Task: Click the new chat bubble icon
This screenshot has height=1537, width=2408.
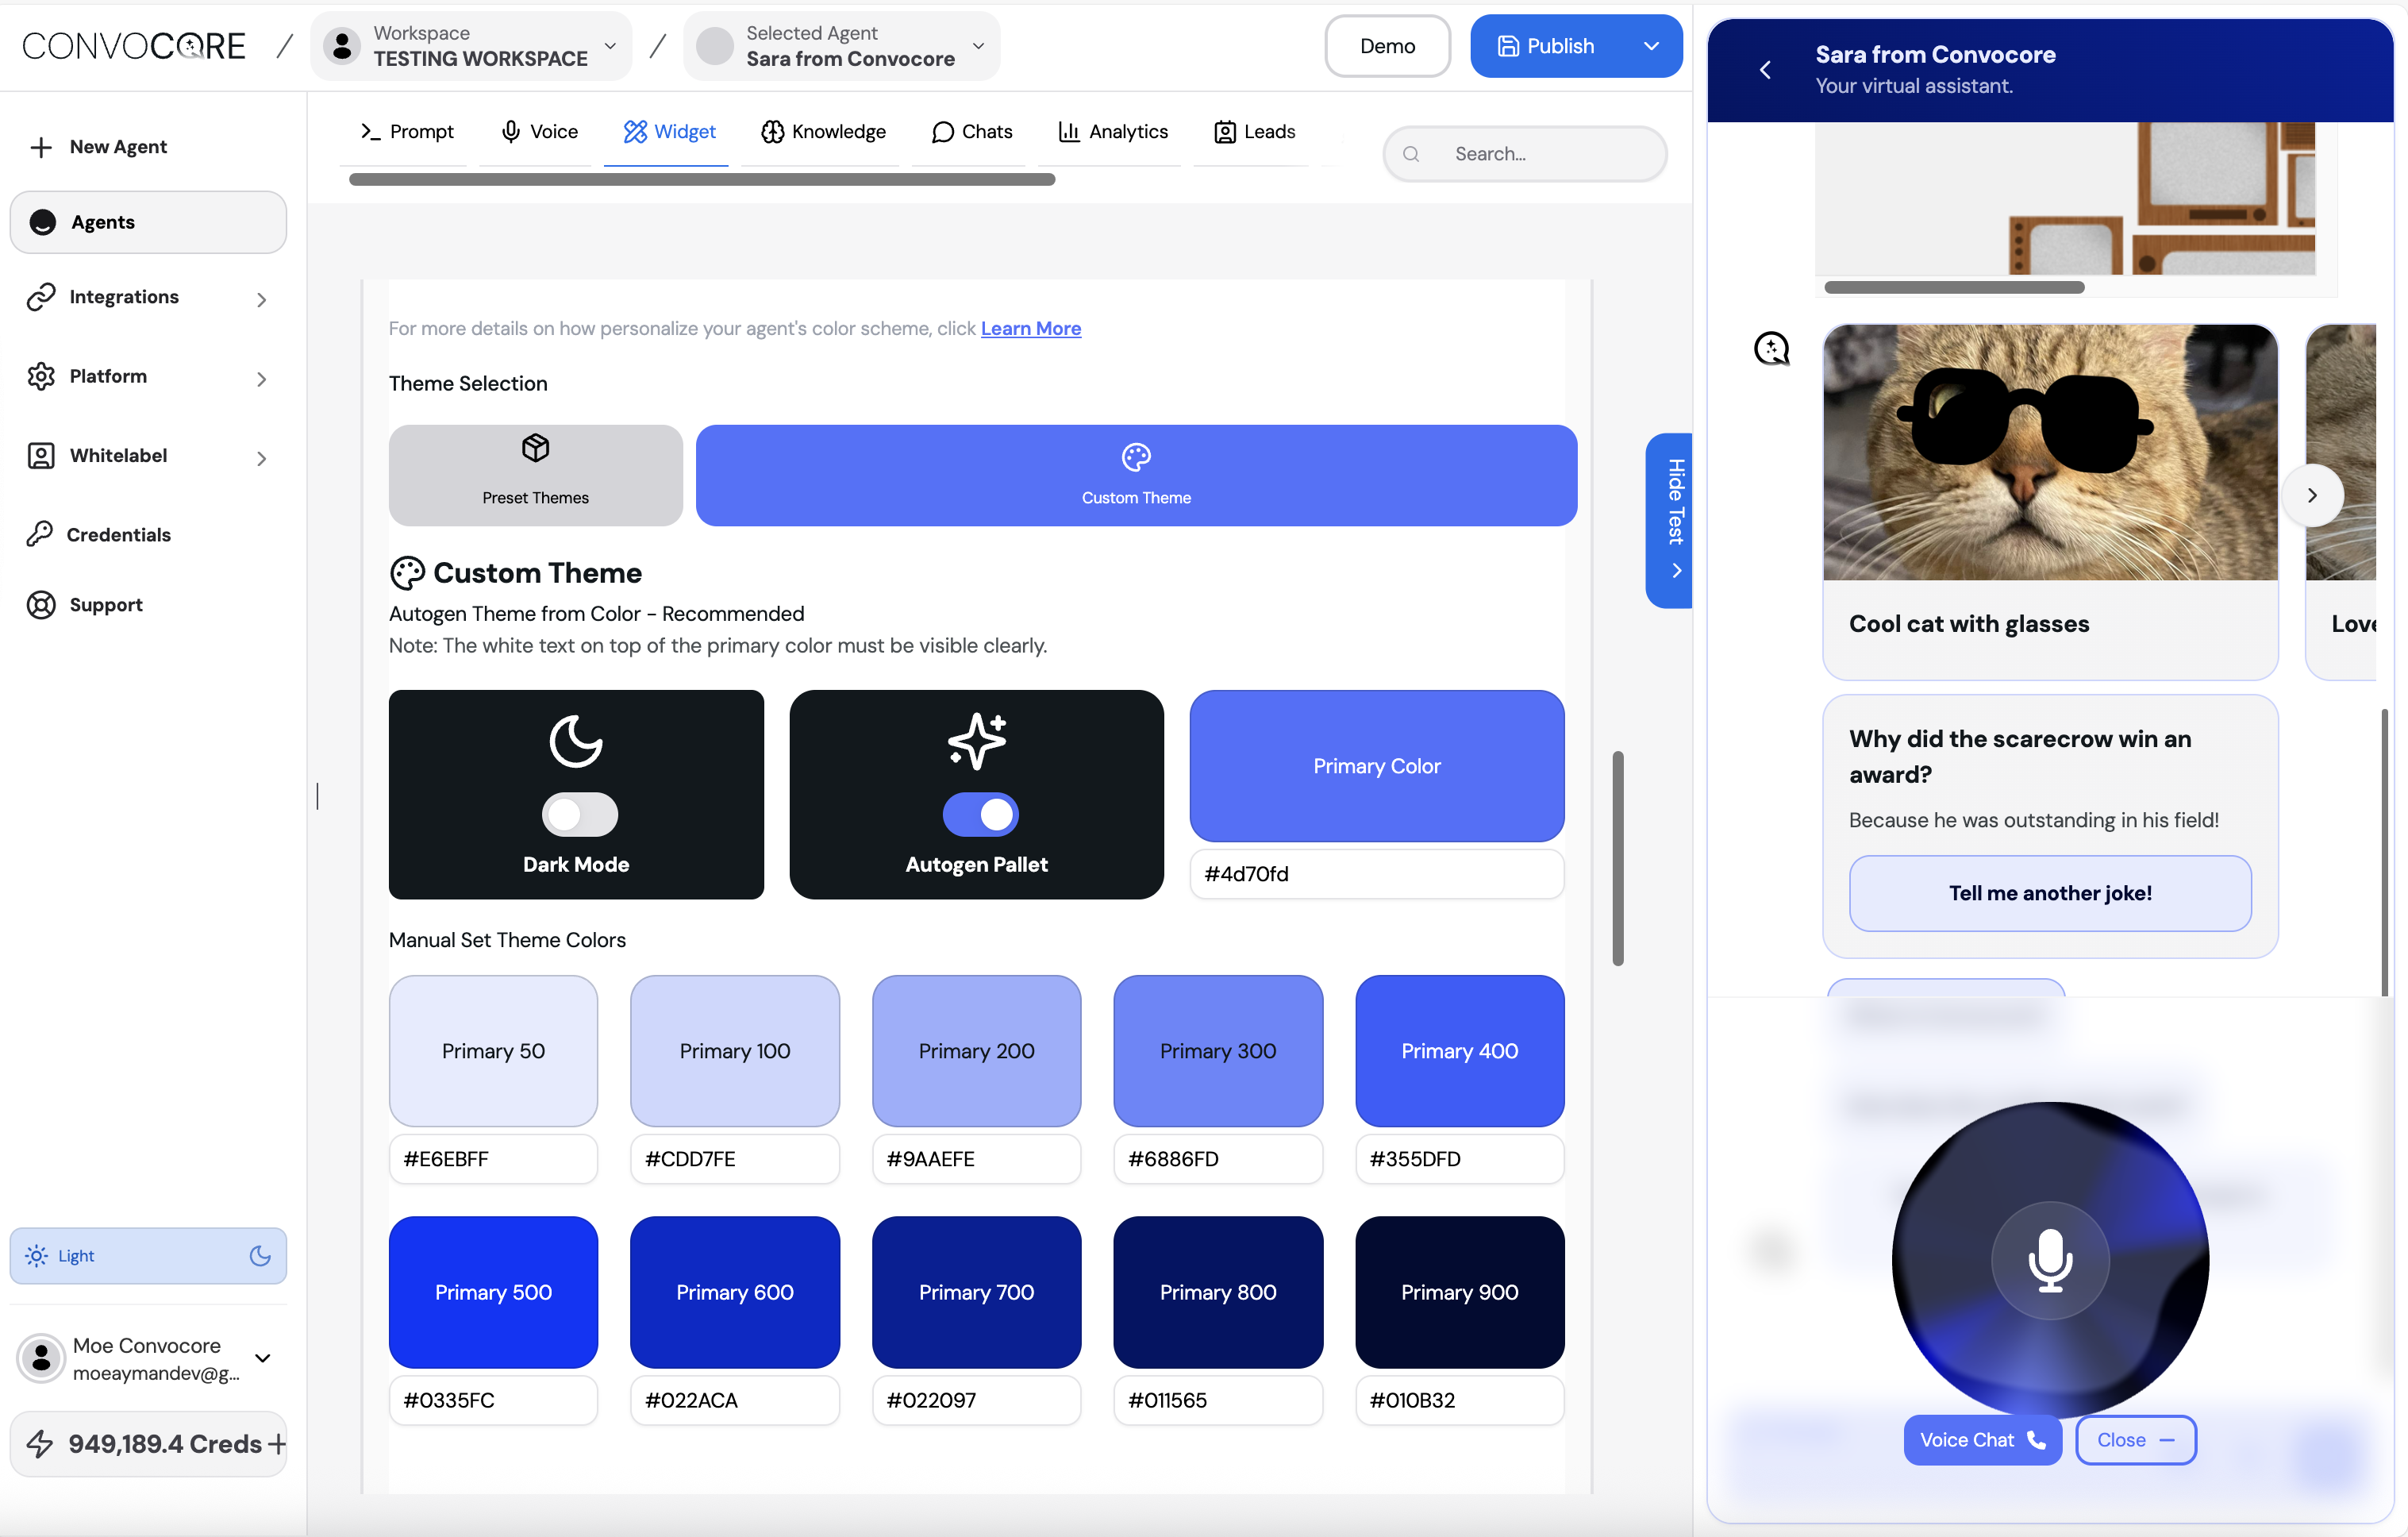Action: pyautogui.click(x=1771, y=349)
